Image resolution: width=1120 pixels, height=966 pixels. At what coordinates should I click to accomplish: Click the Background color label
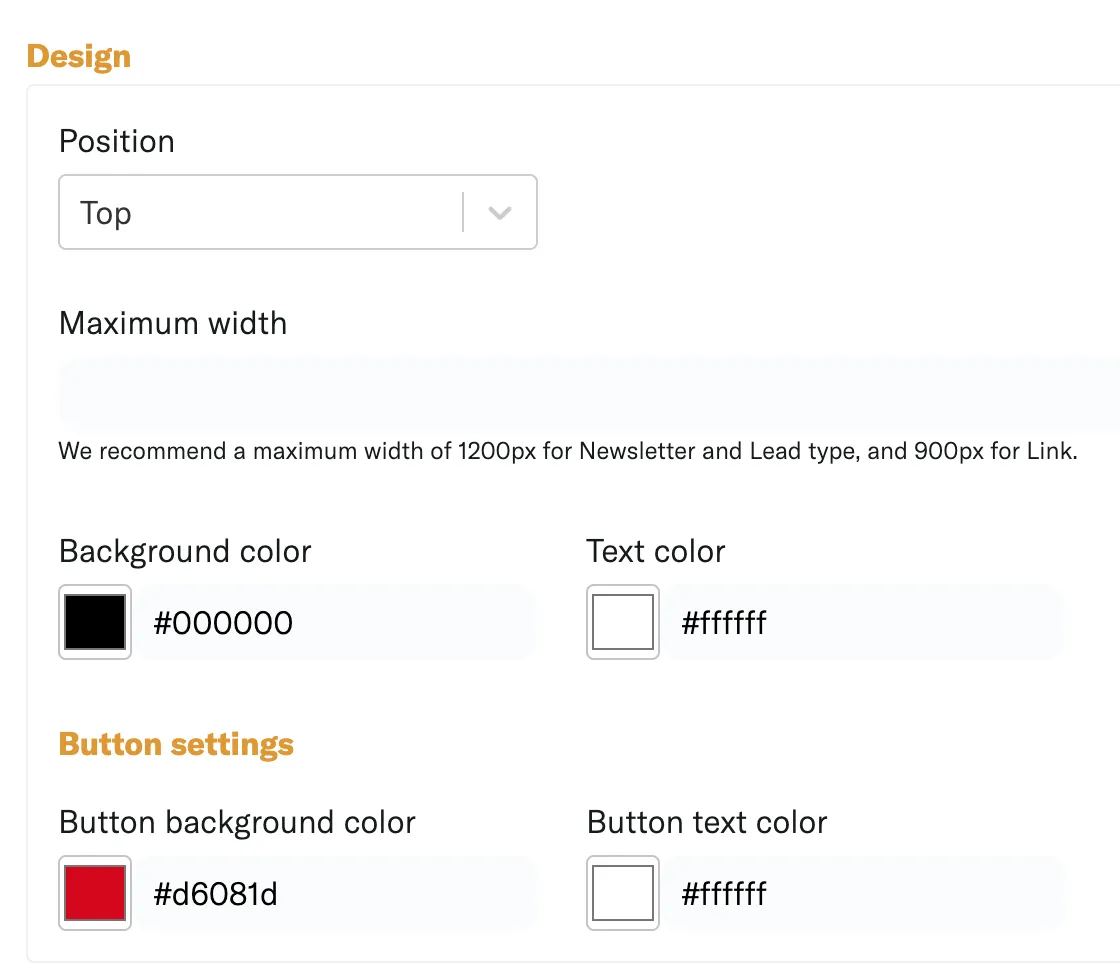pos(185,552)
